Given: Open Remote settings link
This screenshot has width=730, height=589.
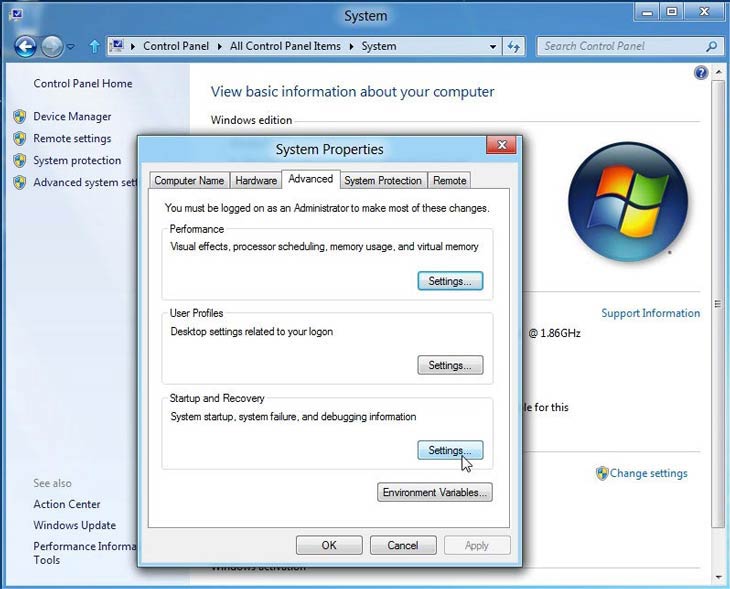Looking at the screenshot, I should [x=72, y=138].
